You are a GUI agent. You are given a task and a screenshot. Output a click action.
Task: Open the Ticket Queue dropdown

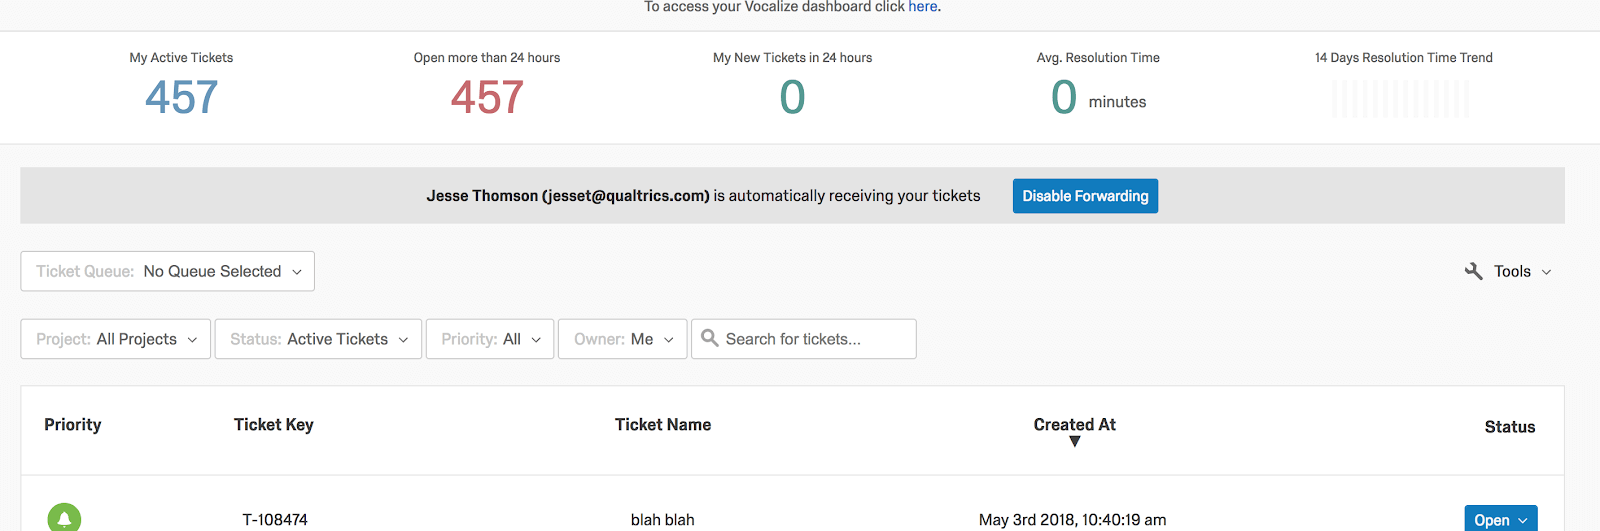[168, 271]
